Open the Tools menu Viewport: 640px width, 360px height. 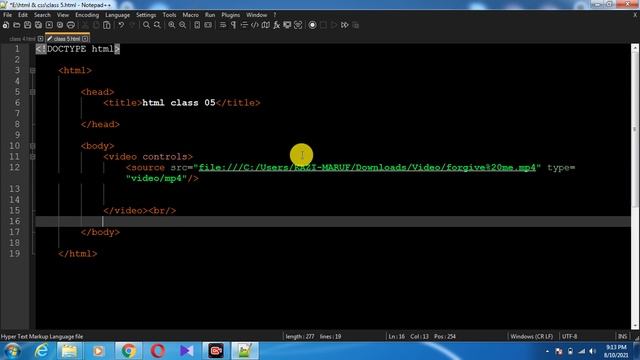[x=169, y=15]
